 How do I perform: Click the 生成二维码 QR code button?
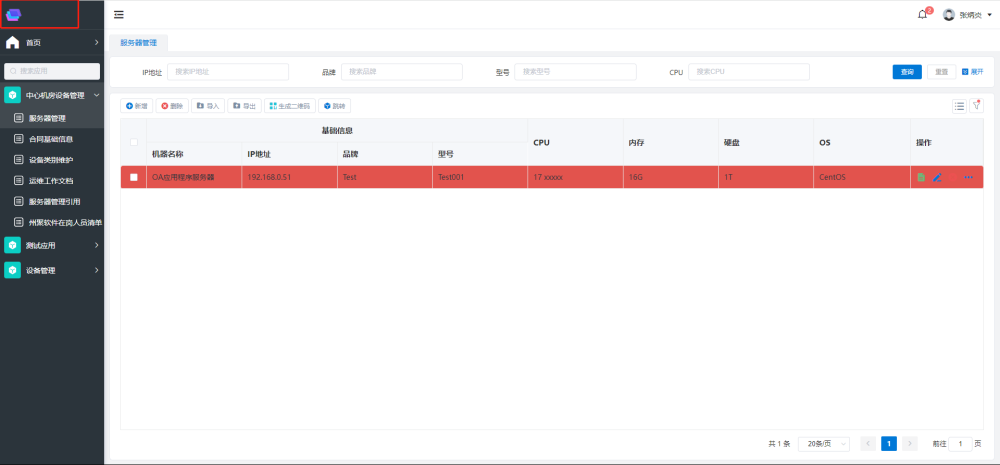[290, 105]
